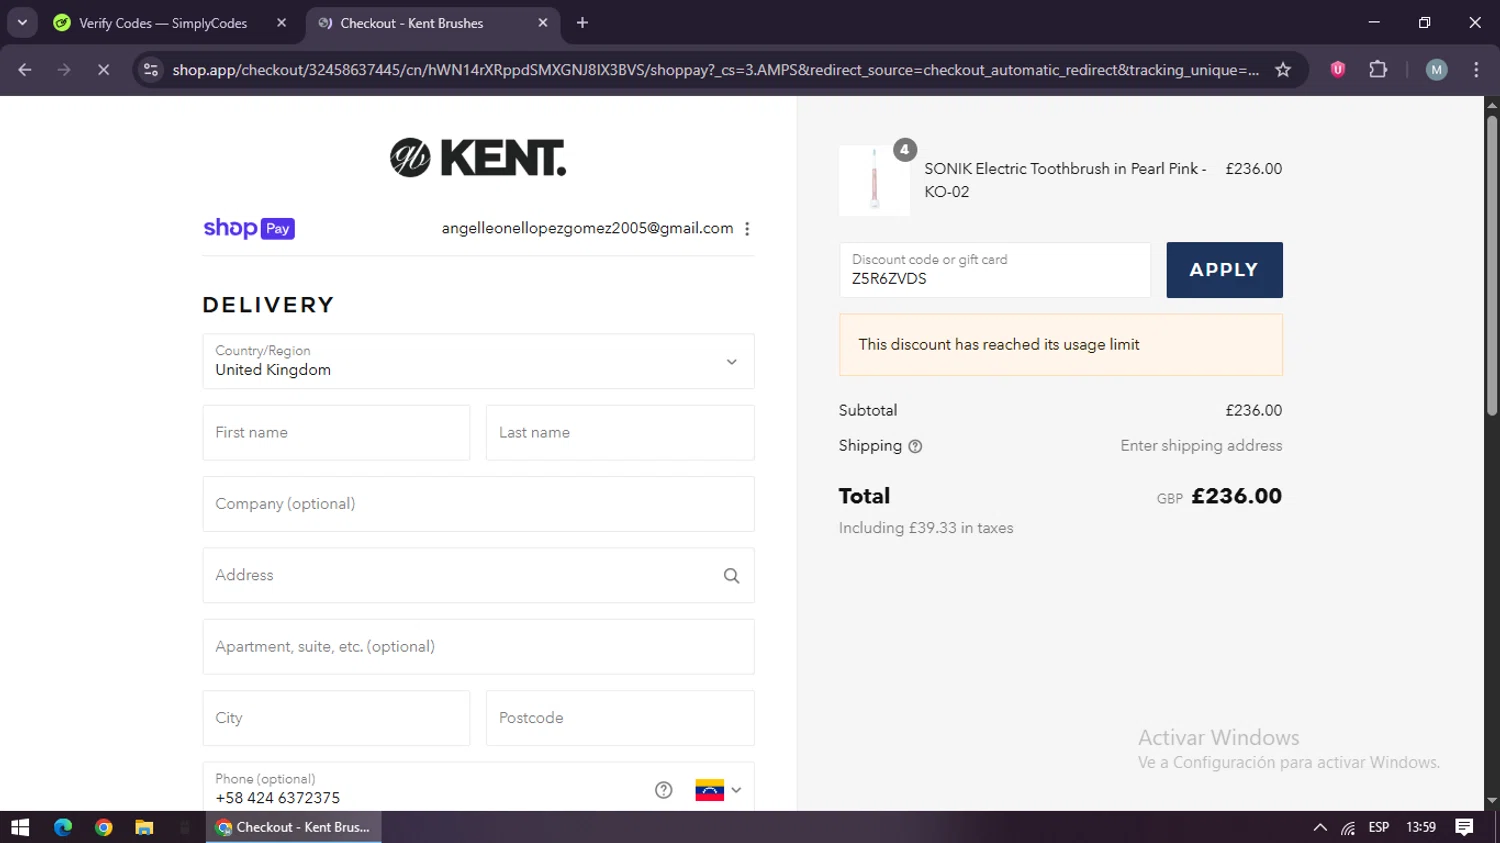Select Checkout - Kent Brushes taskbar button
1500x843 pixels.
[x=293, y=827]
